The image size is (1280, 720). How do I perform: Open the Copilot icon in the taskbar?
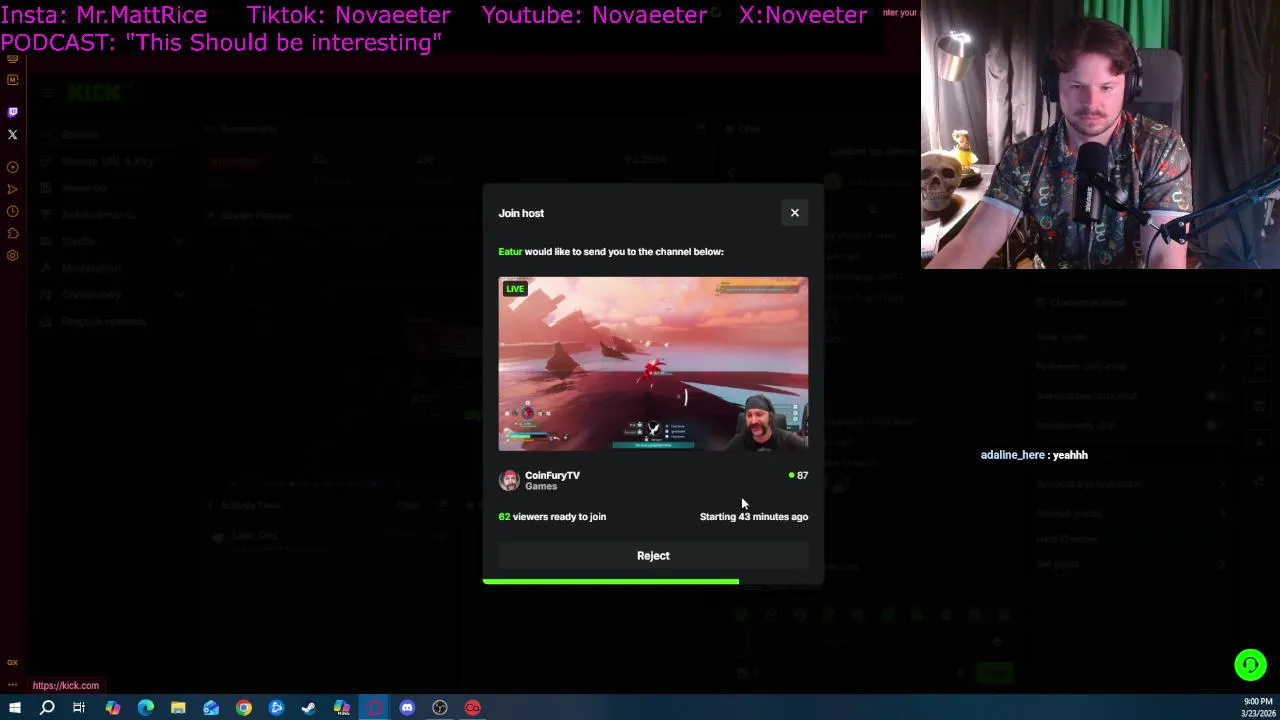tap(113, 708)
